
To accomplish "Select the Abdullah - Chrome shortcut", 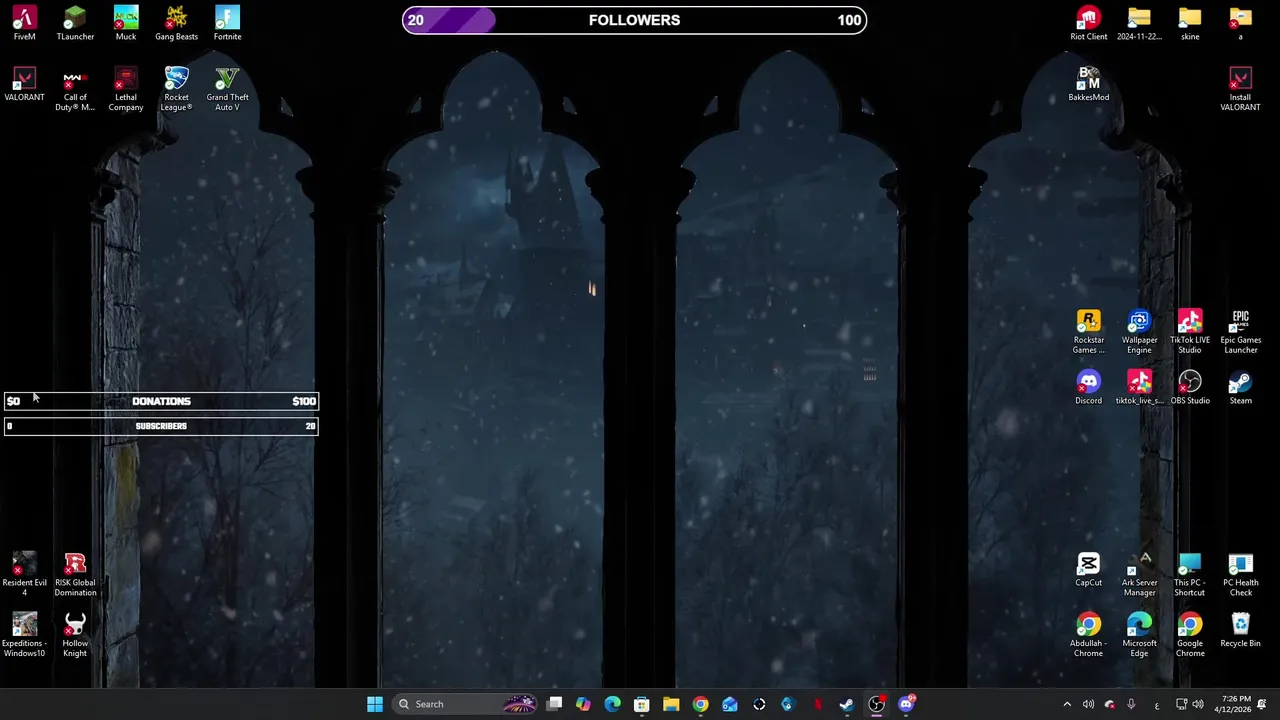I will 1088,636.
